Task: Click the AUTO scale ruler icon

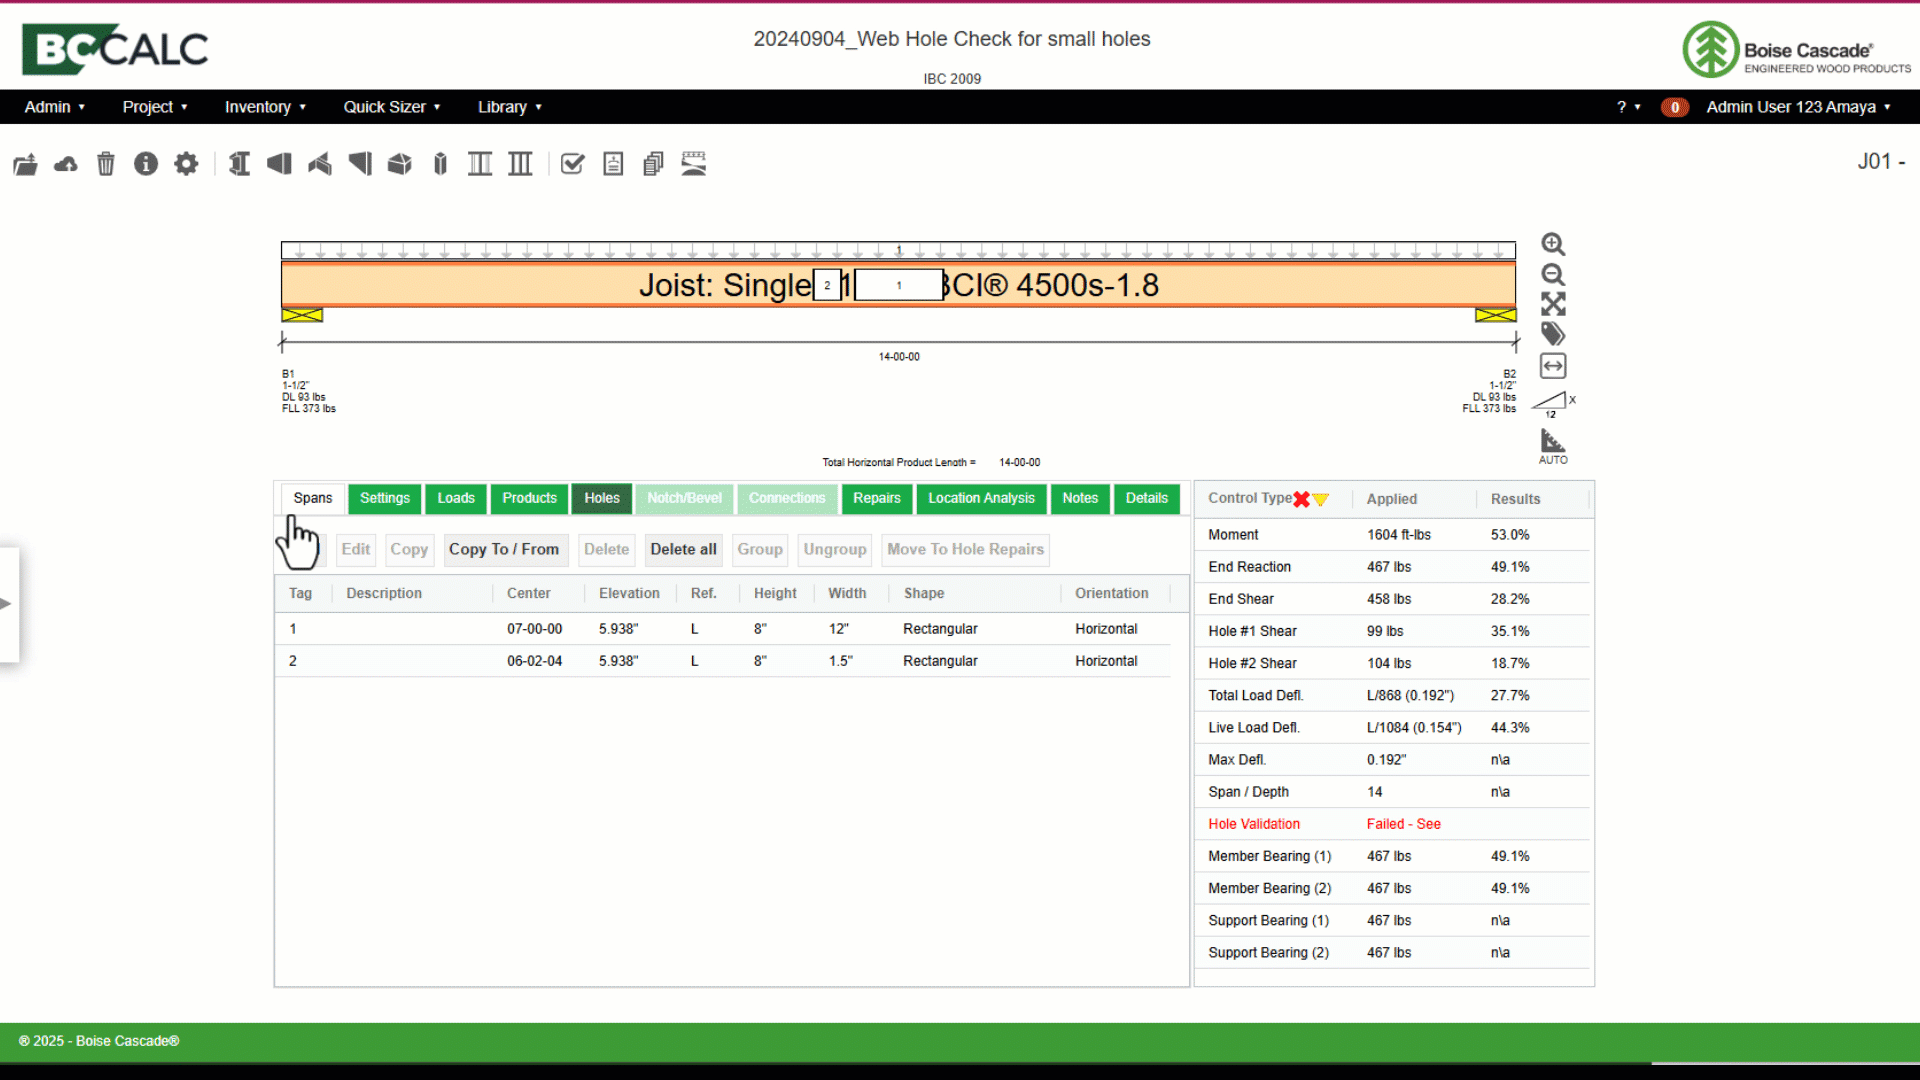Action: click(1553, 447)
